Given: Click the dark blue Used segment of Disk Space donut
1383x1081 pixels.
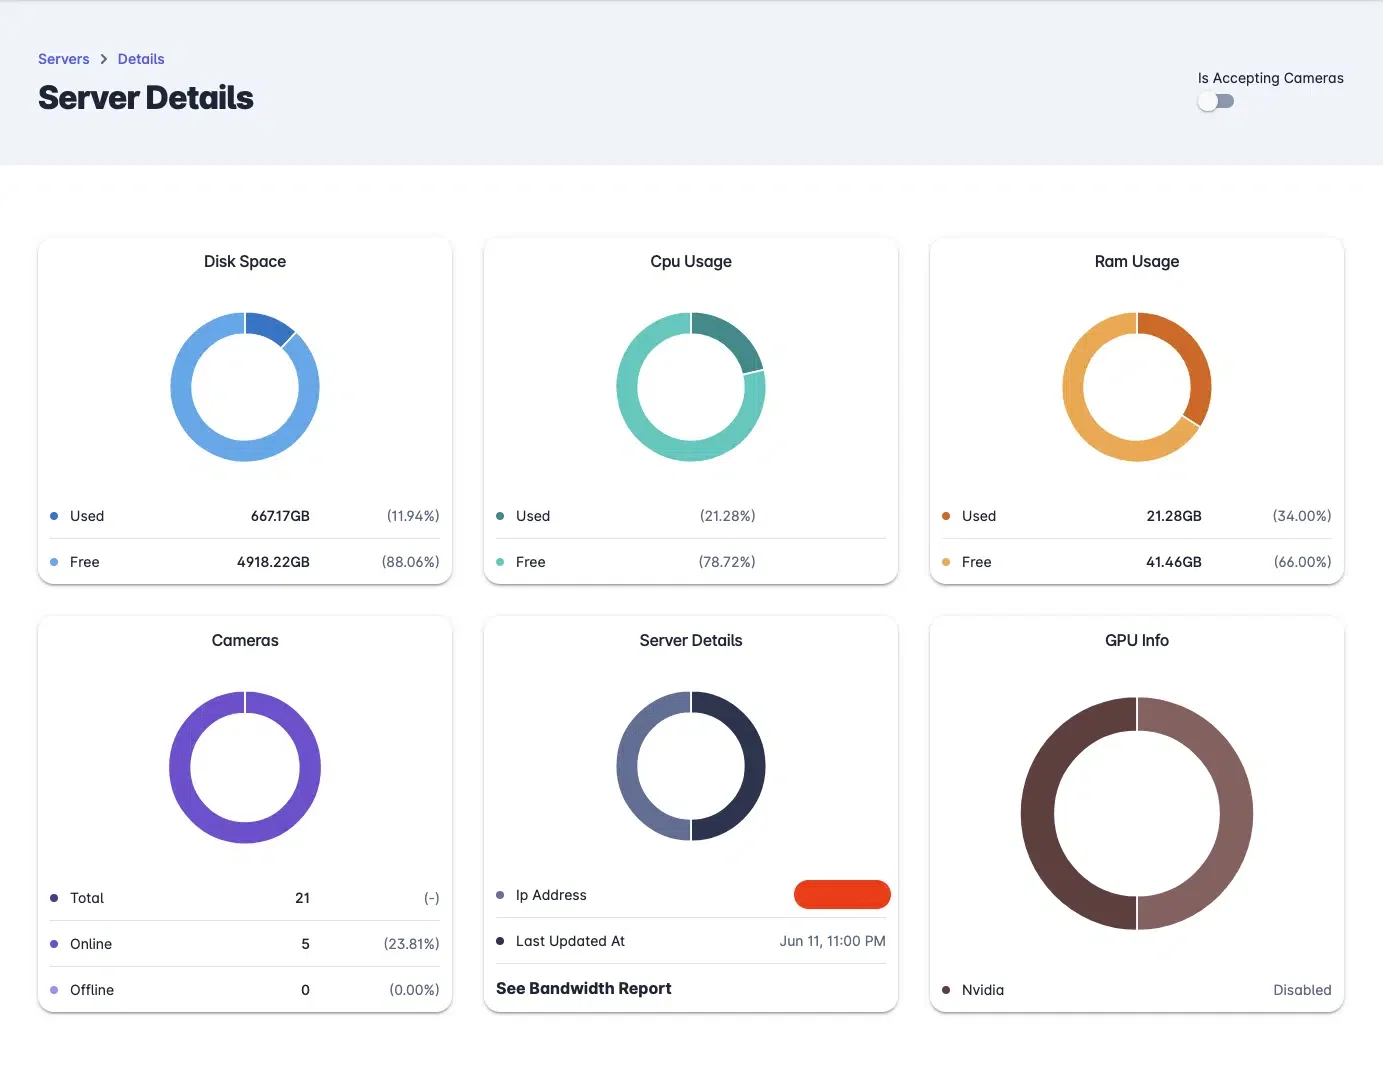Looking at the screenshot, I should 268,328.
